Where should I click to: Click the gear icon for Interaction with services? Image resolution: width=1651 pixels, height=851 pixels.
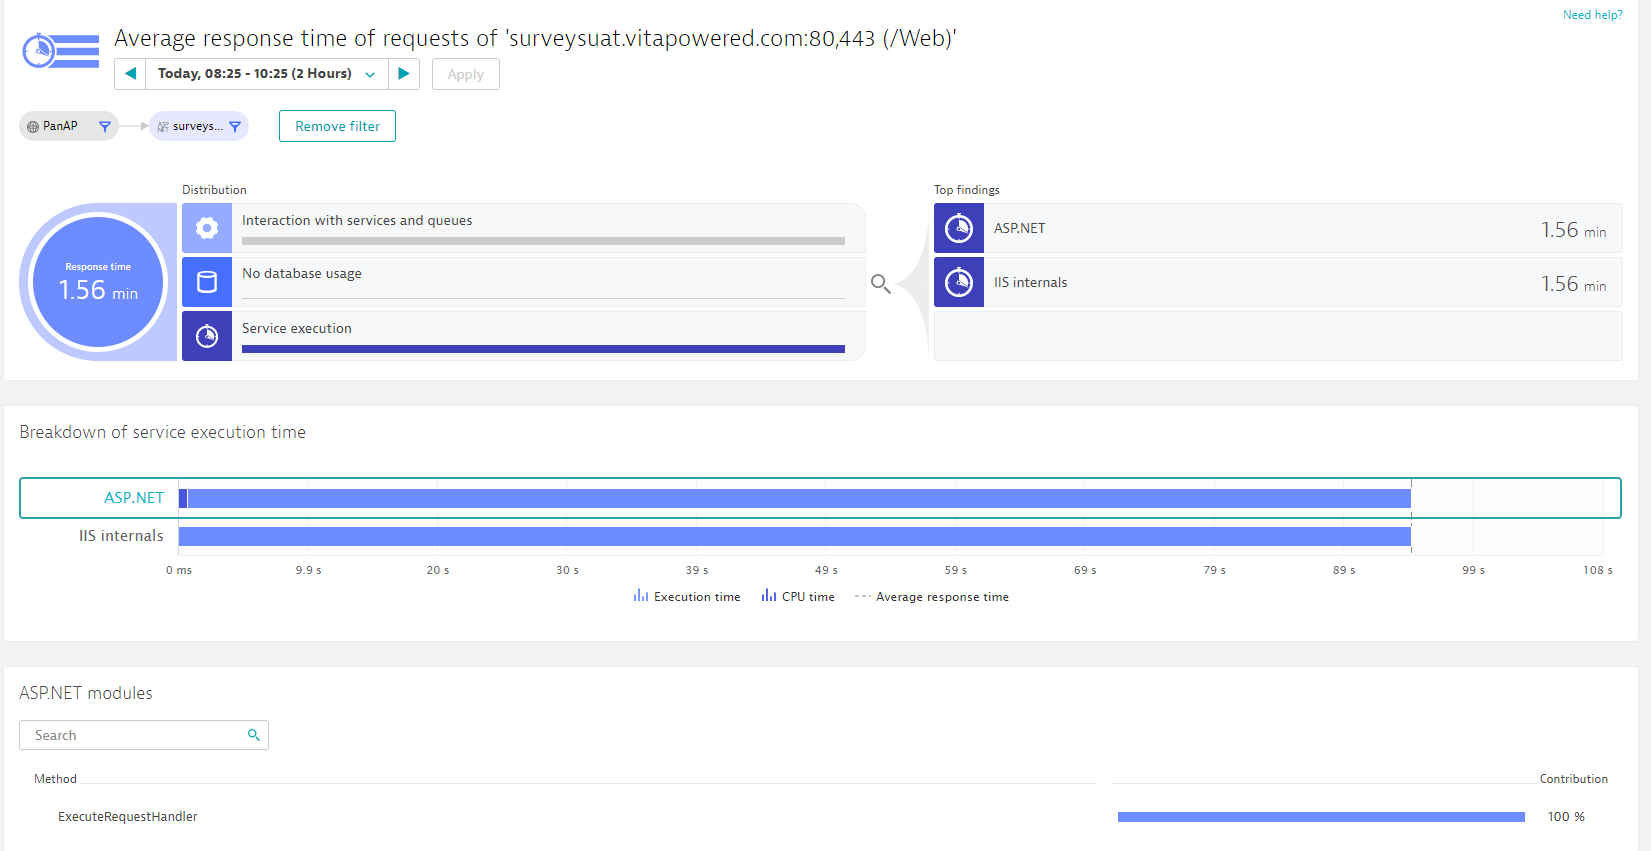[x=207, y=228]
